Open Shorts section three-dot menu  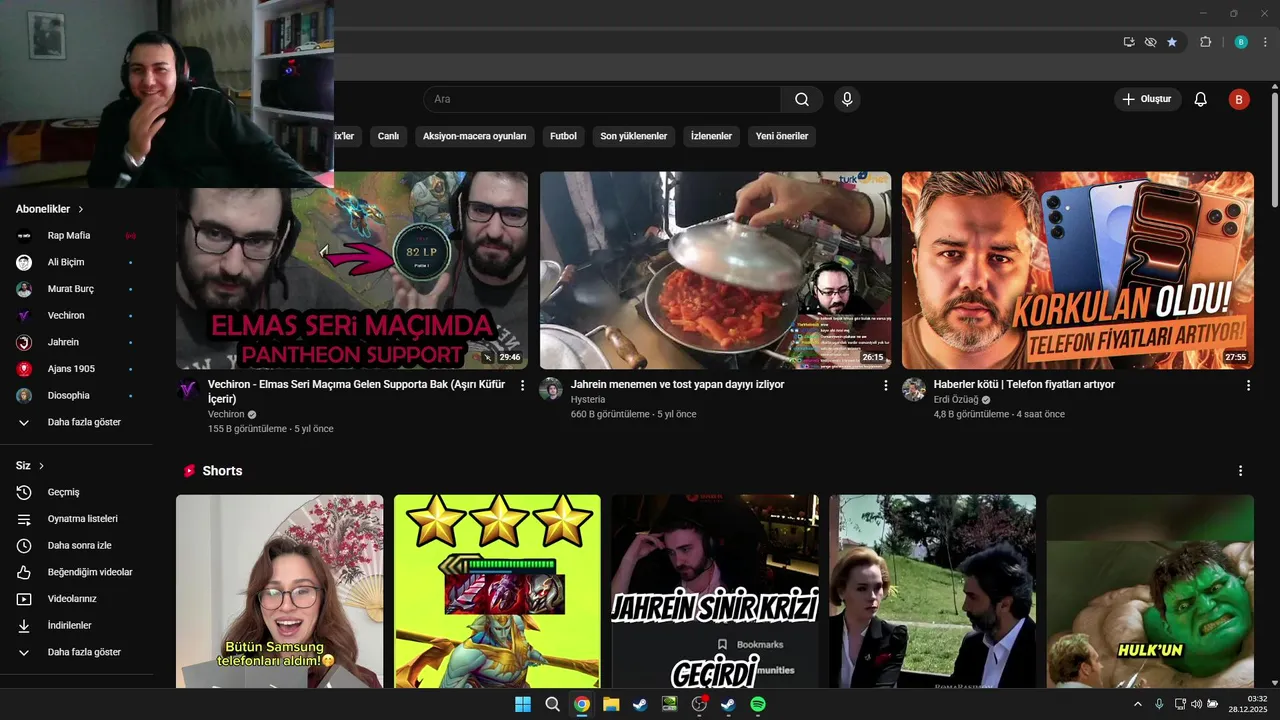pyautogui.click(x=1241, y=471)
